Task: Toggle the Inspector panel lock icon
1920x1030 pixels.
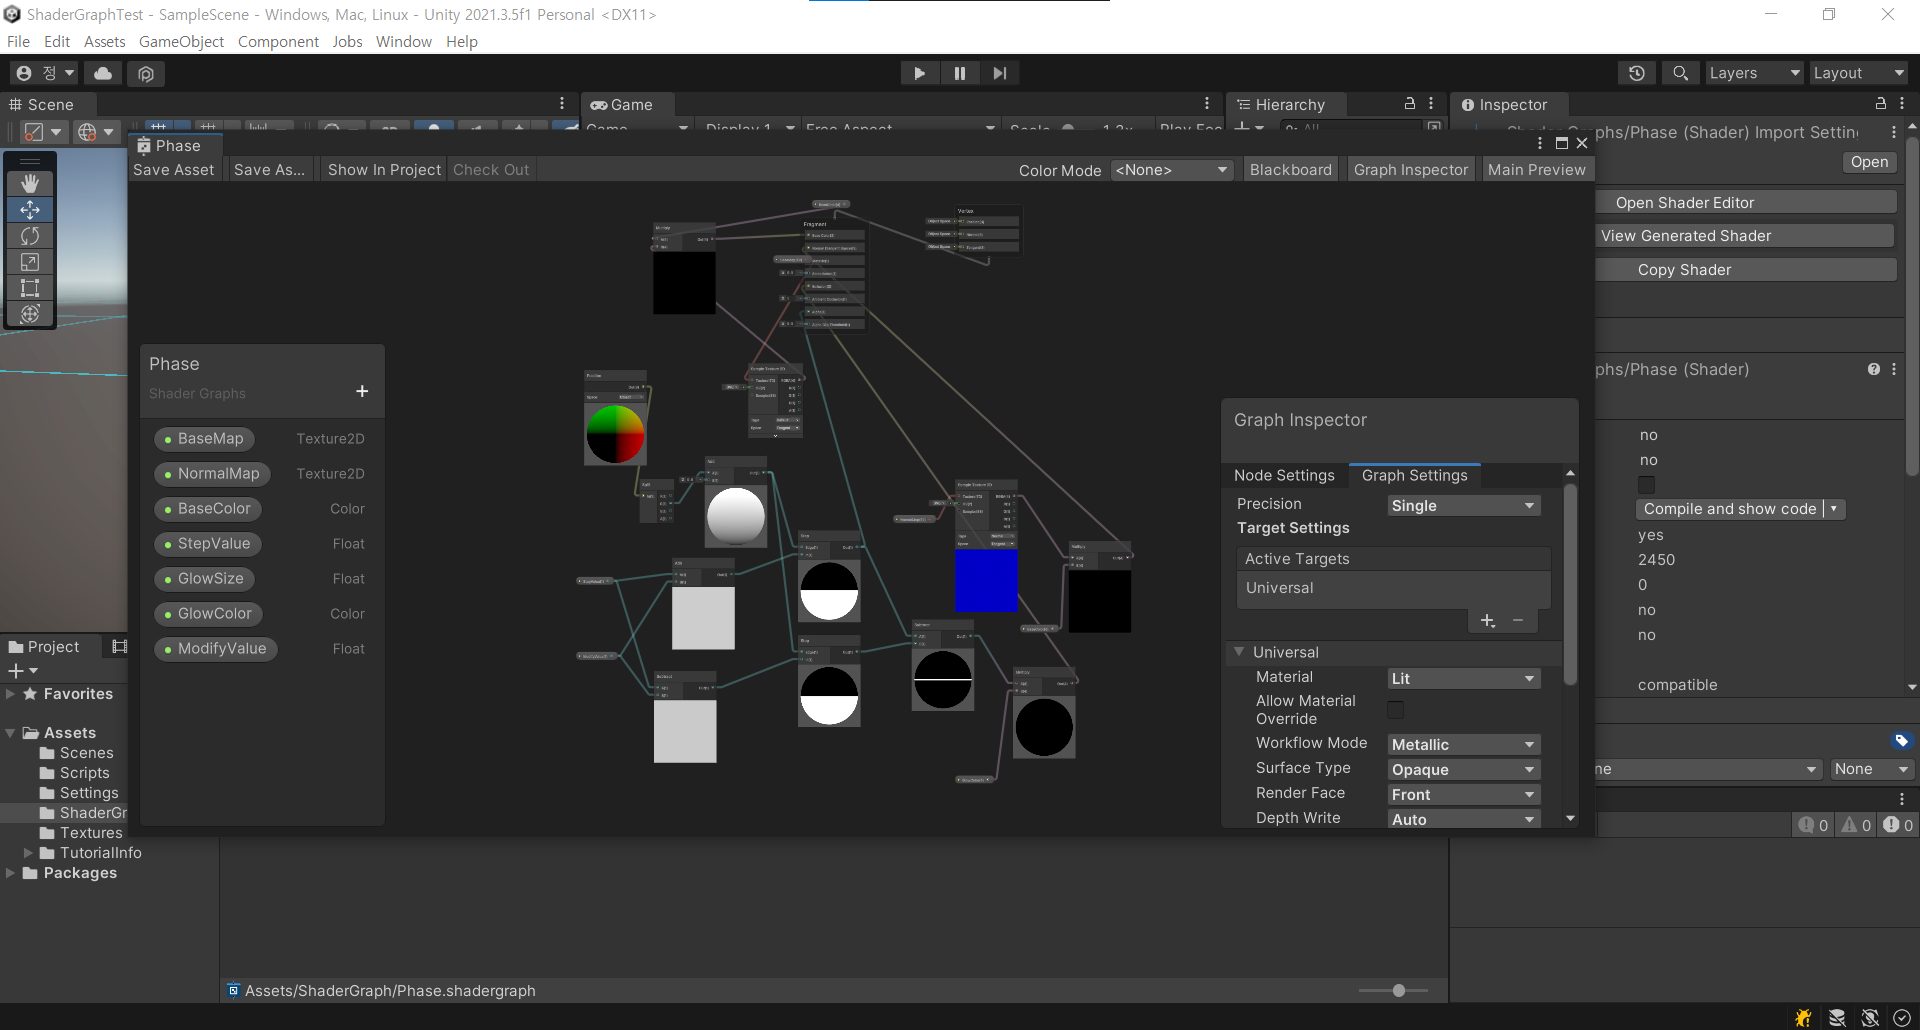Action: pos(1880,104)
